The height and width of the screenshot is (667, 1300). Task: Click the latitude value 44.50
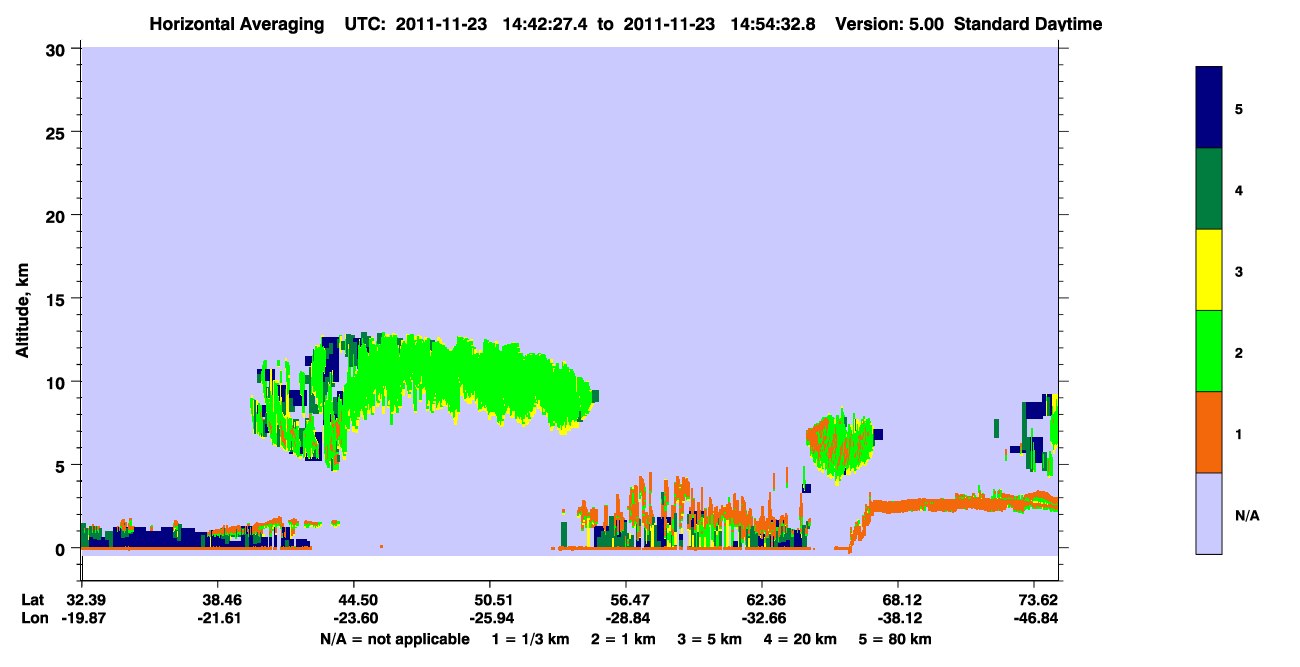(x=353, y=600)
